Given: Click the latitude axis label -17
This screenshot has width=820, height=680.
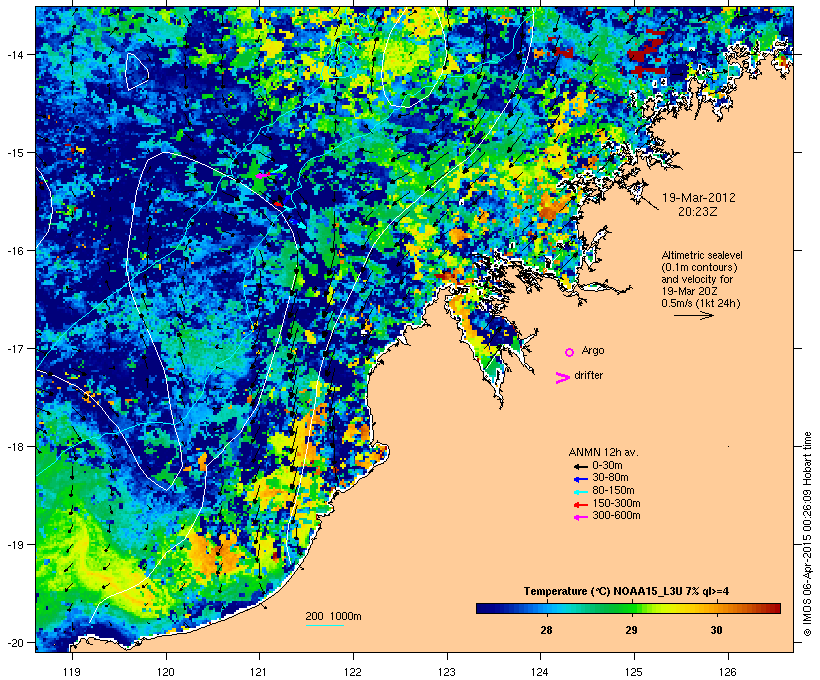Looking at the screenshot, I should pyautogui.click(x=14, y=348).
